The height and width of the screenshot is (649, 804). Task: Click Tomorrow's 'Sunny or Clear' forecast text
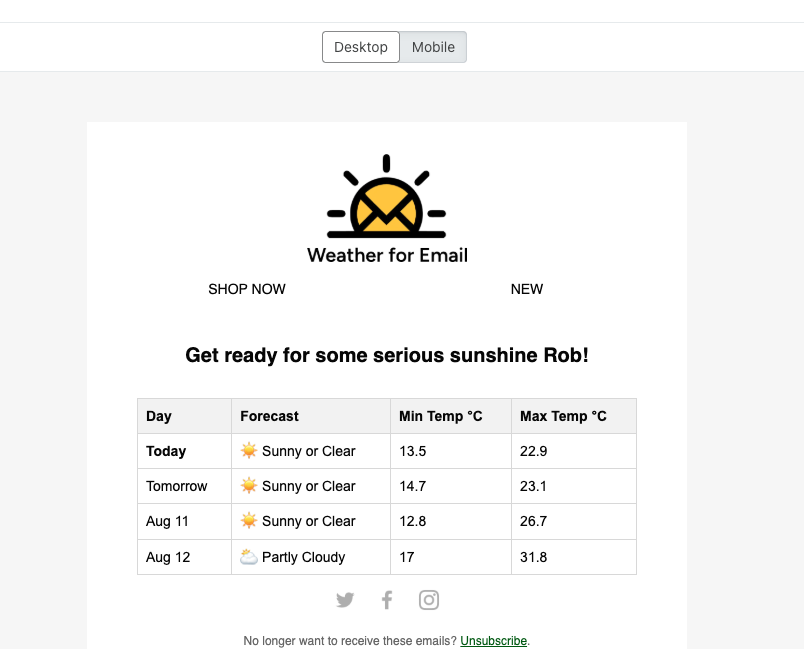[308, 486]
